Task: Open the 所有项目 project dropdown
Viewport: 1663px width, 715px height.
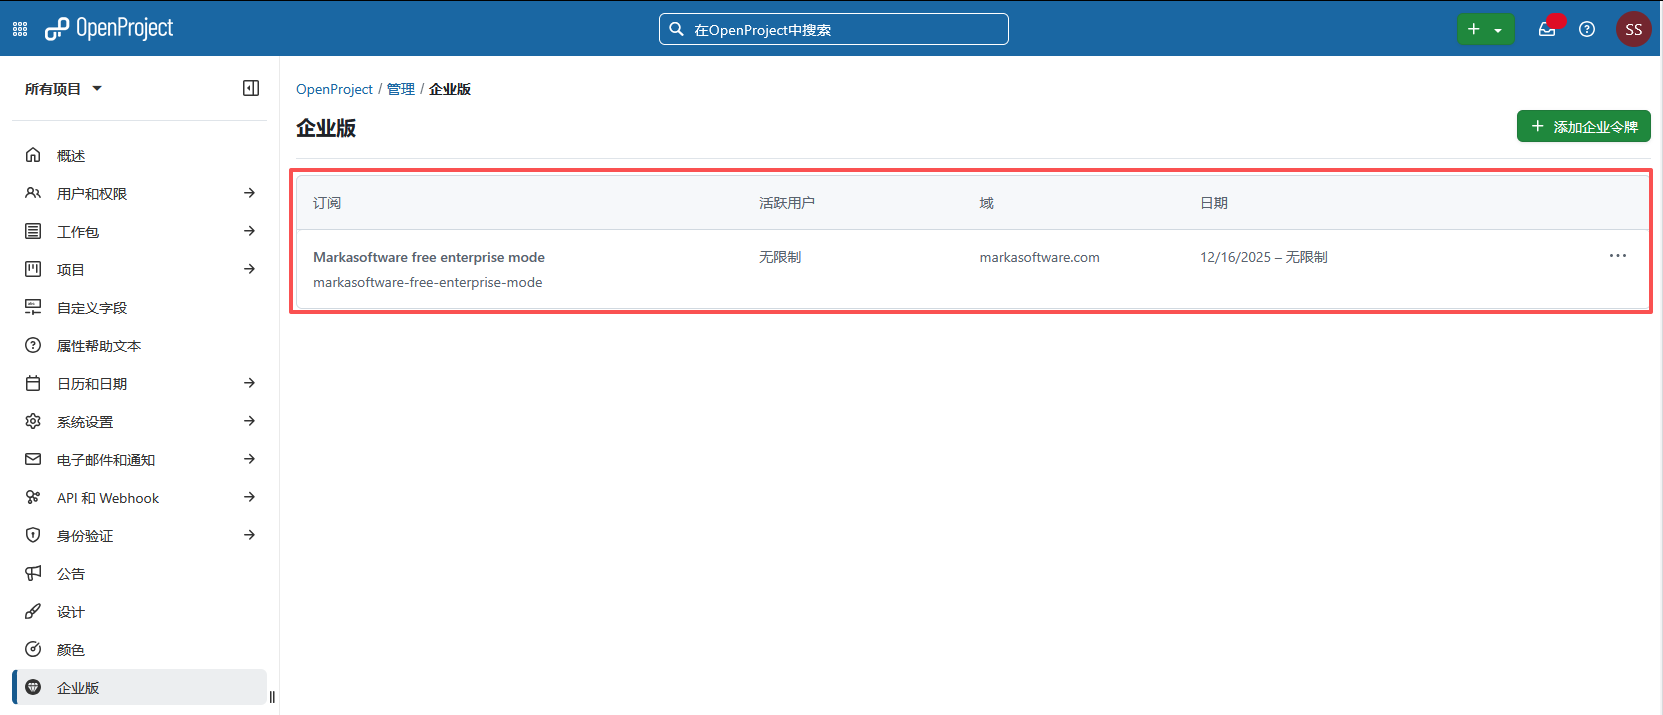Action: point(63,89)
